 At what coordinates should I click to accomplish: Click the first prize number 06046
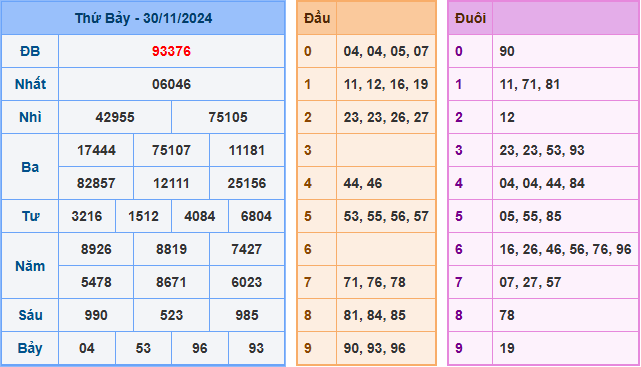point(171,84)
